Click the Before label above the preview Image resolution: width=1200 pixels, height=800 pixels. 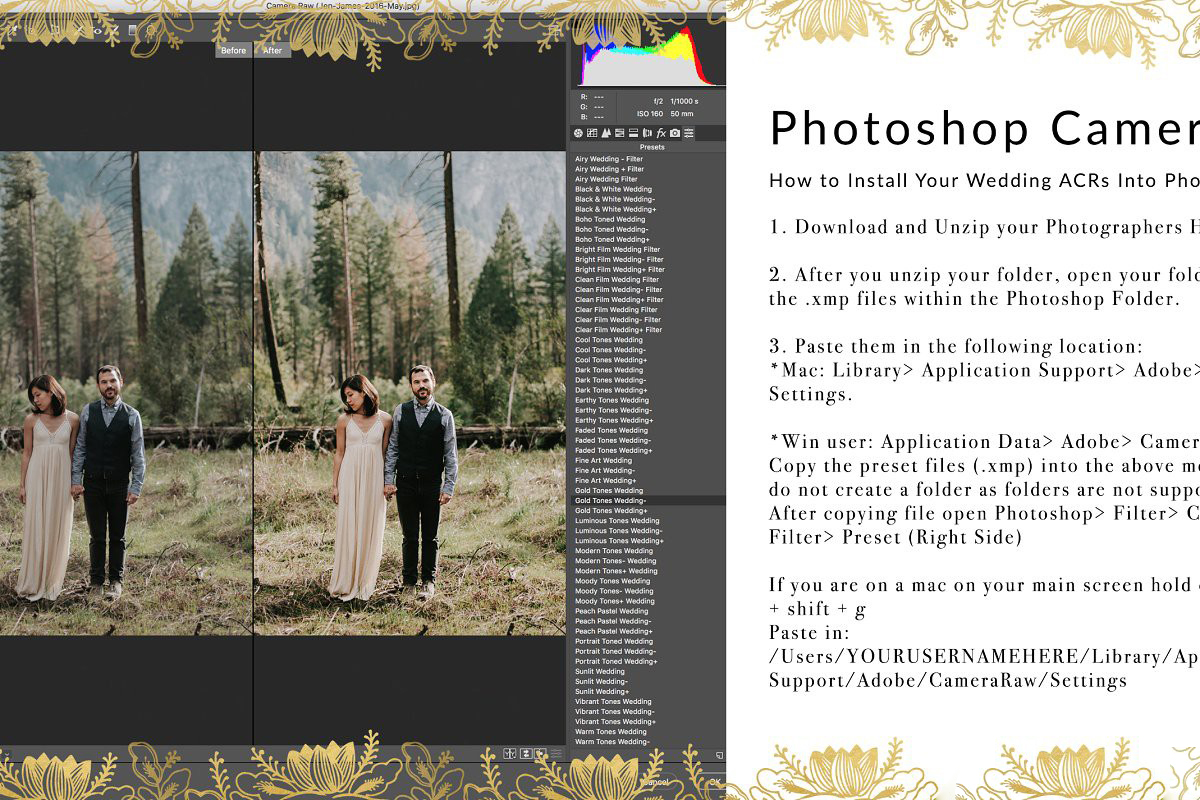[234, 50]
